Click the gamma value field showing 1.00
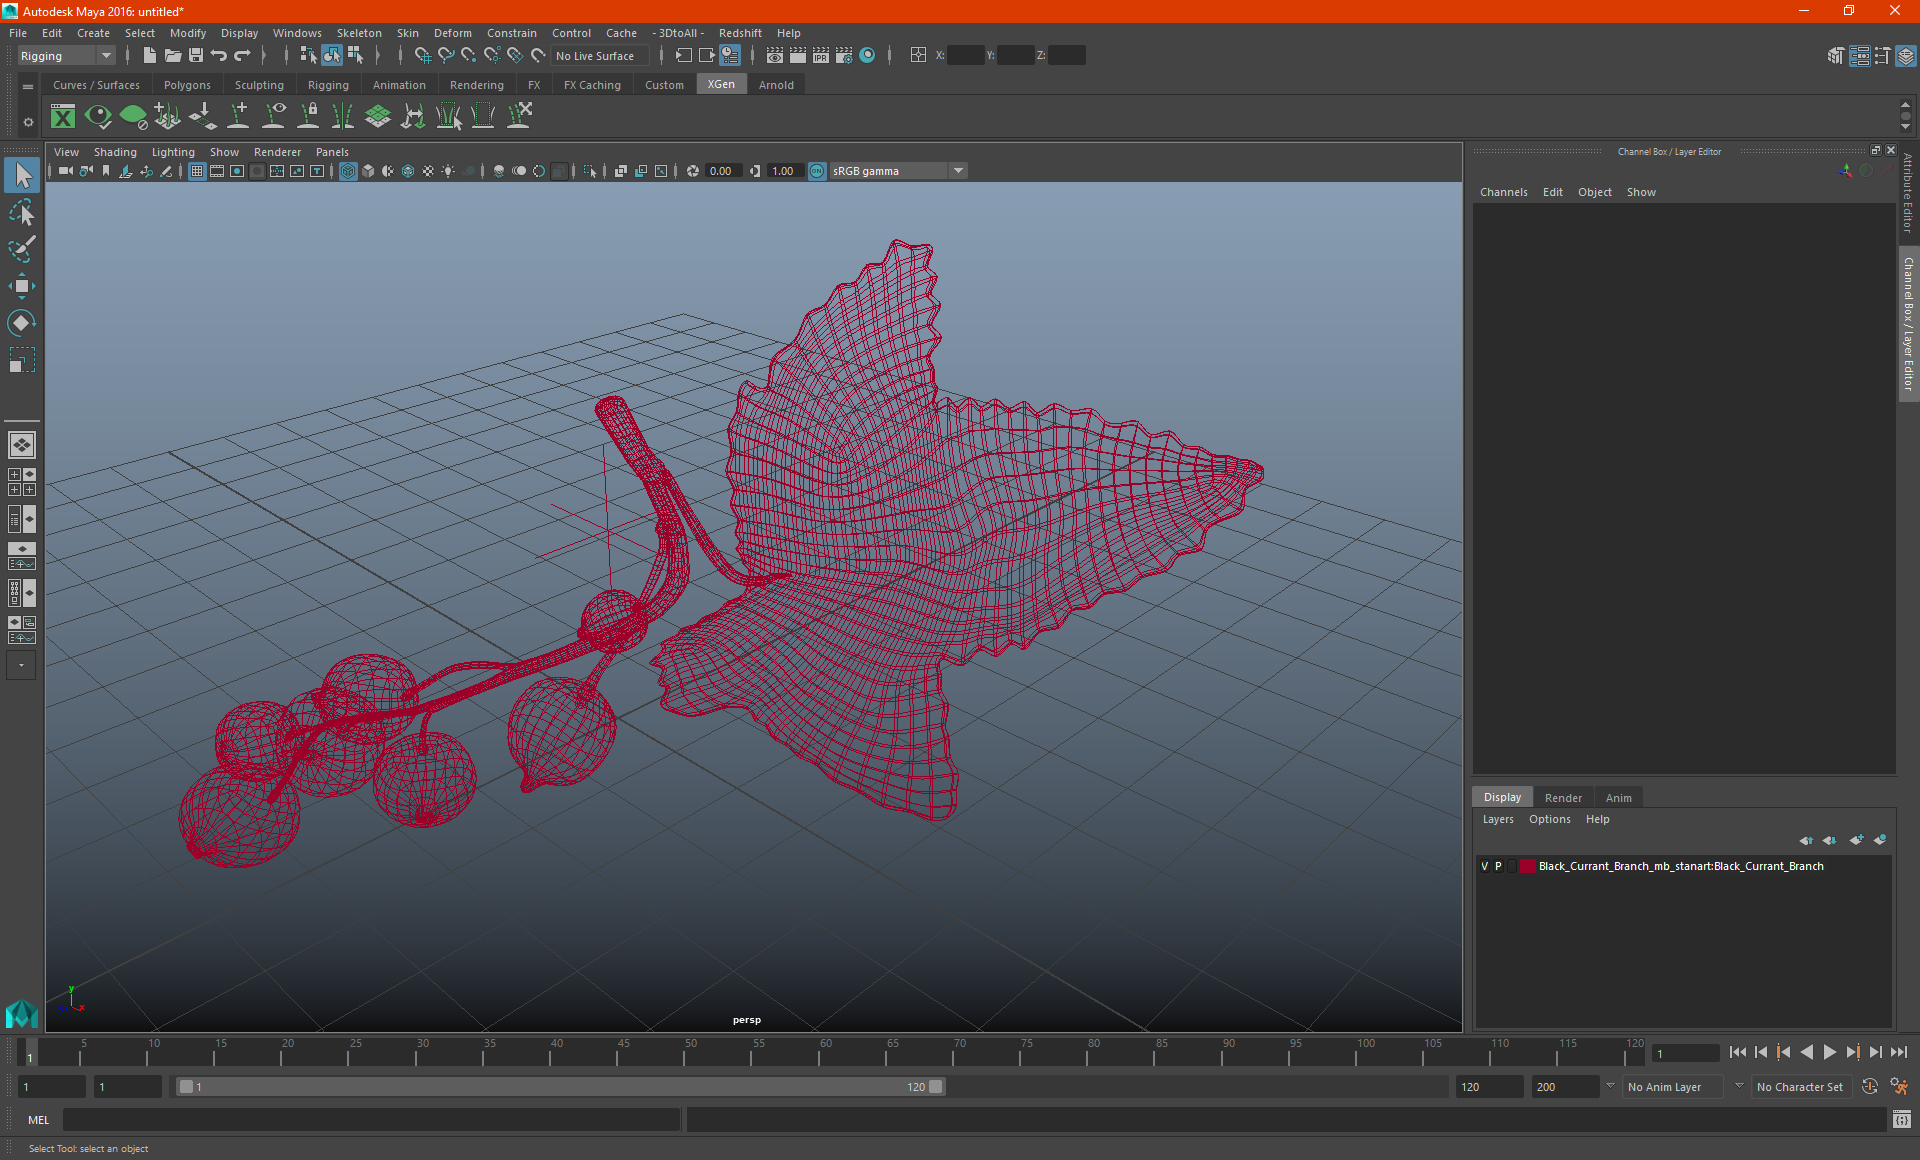The image size is (1920, 1160). point(785,171)
